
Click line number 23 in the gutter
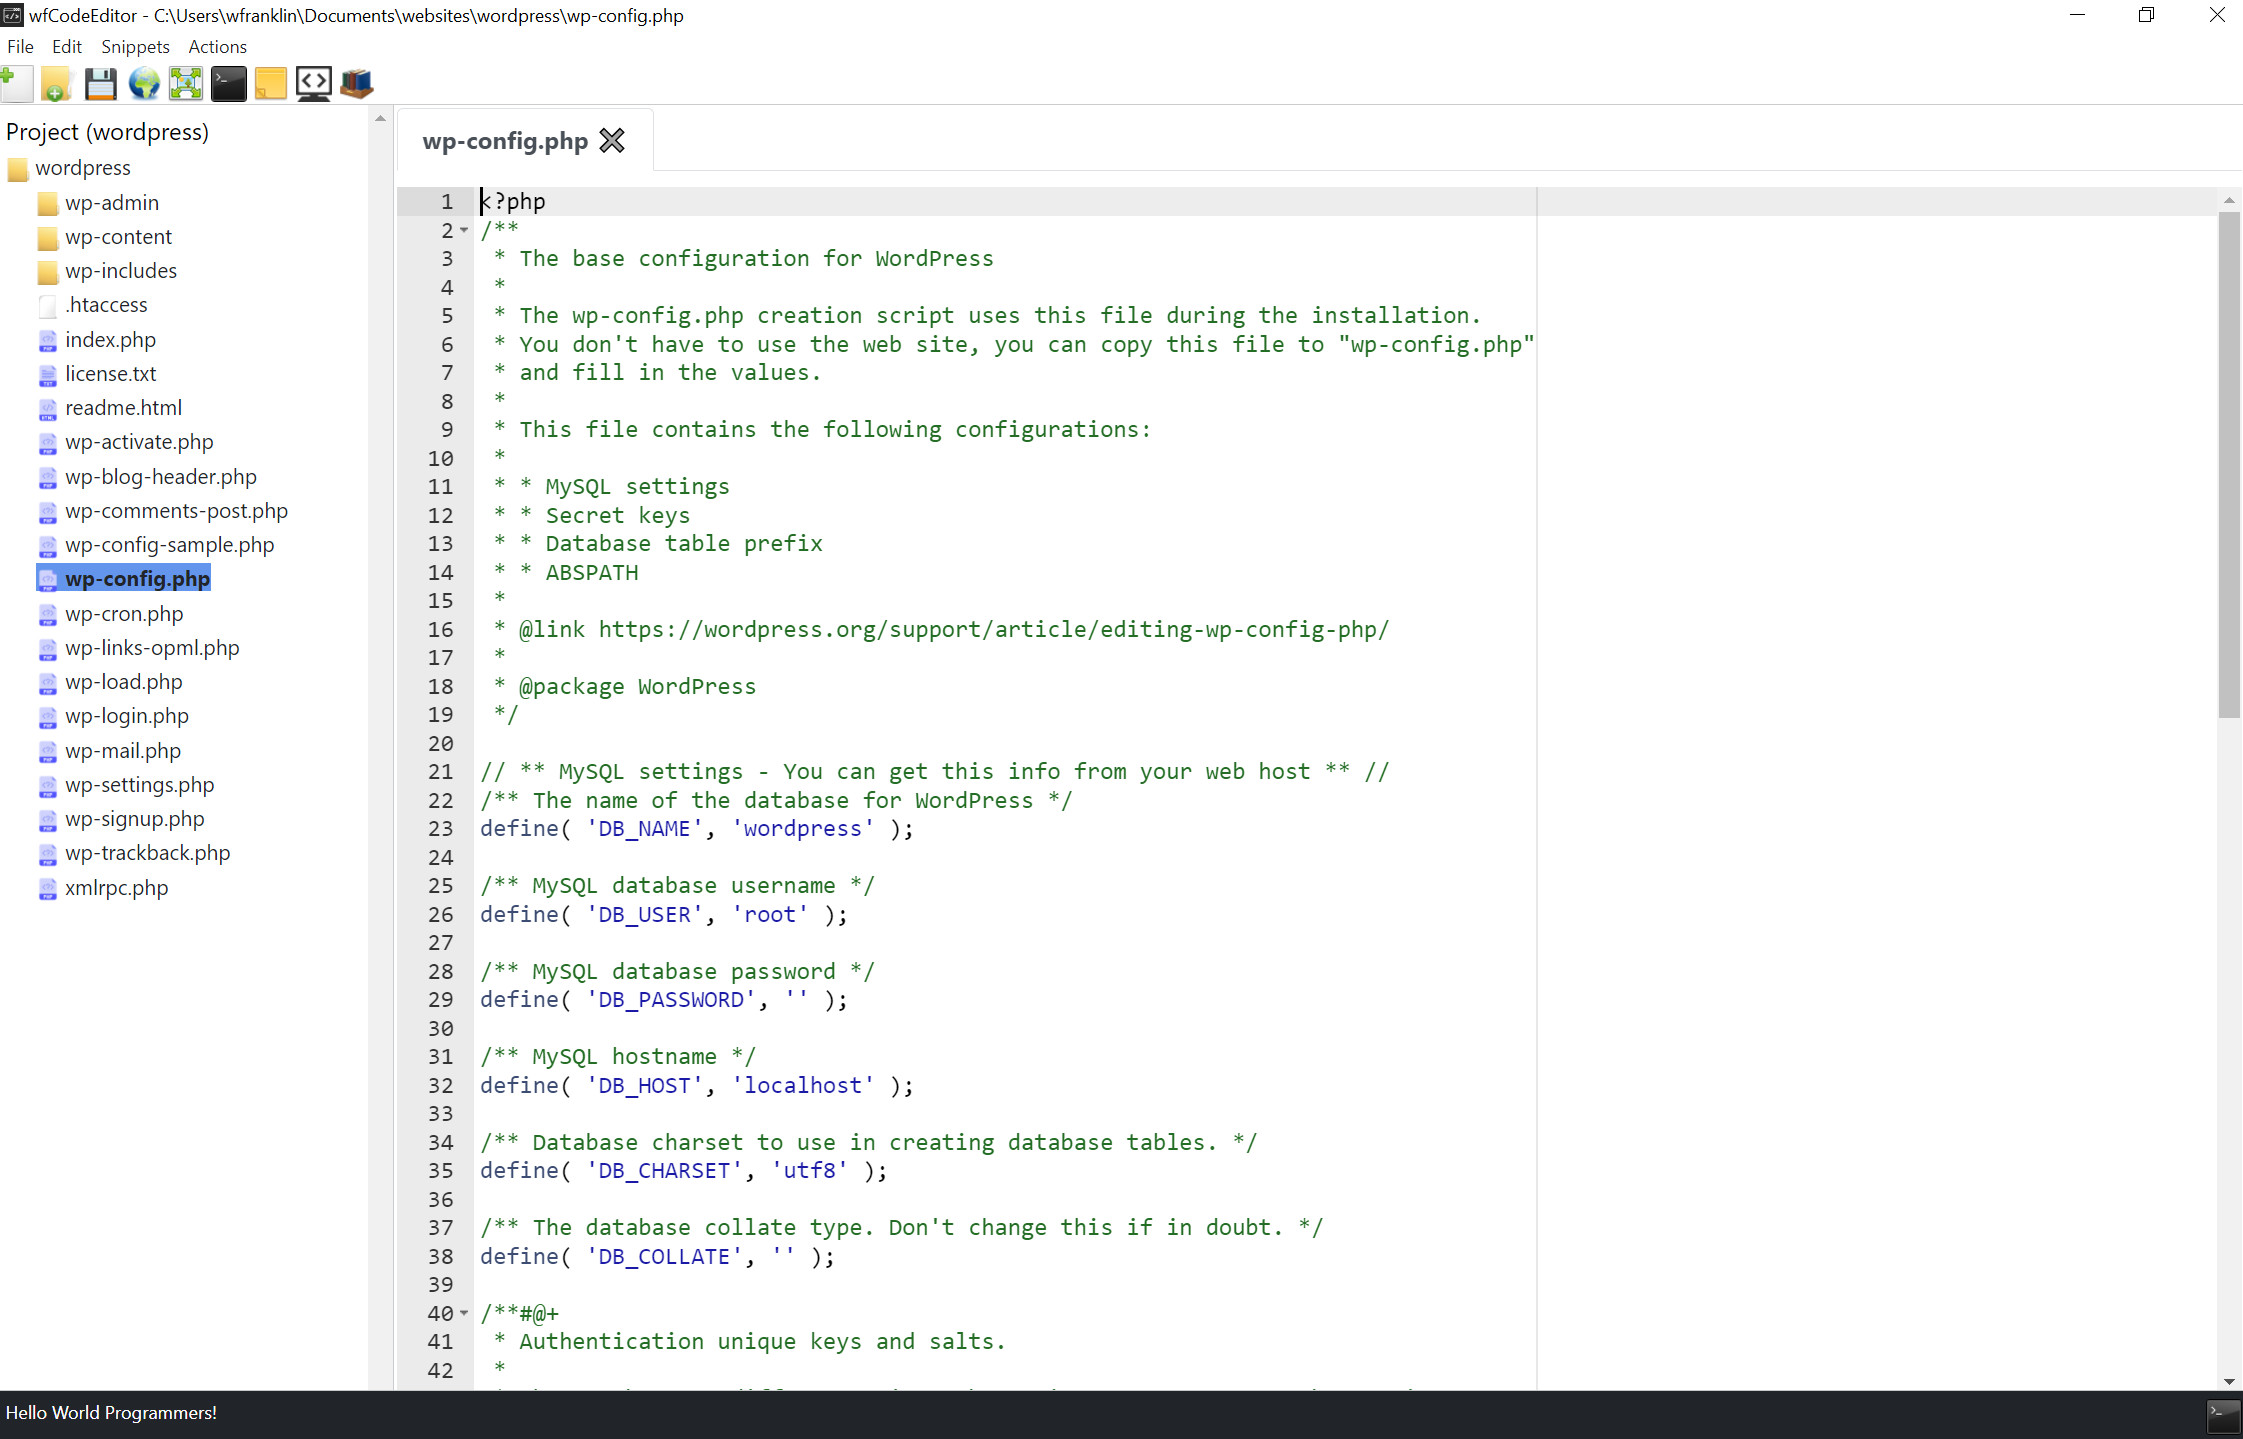click(440, 829)
